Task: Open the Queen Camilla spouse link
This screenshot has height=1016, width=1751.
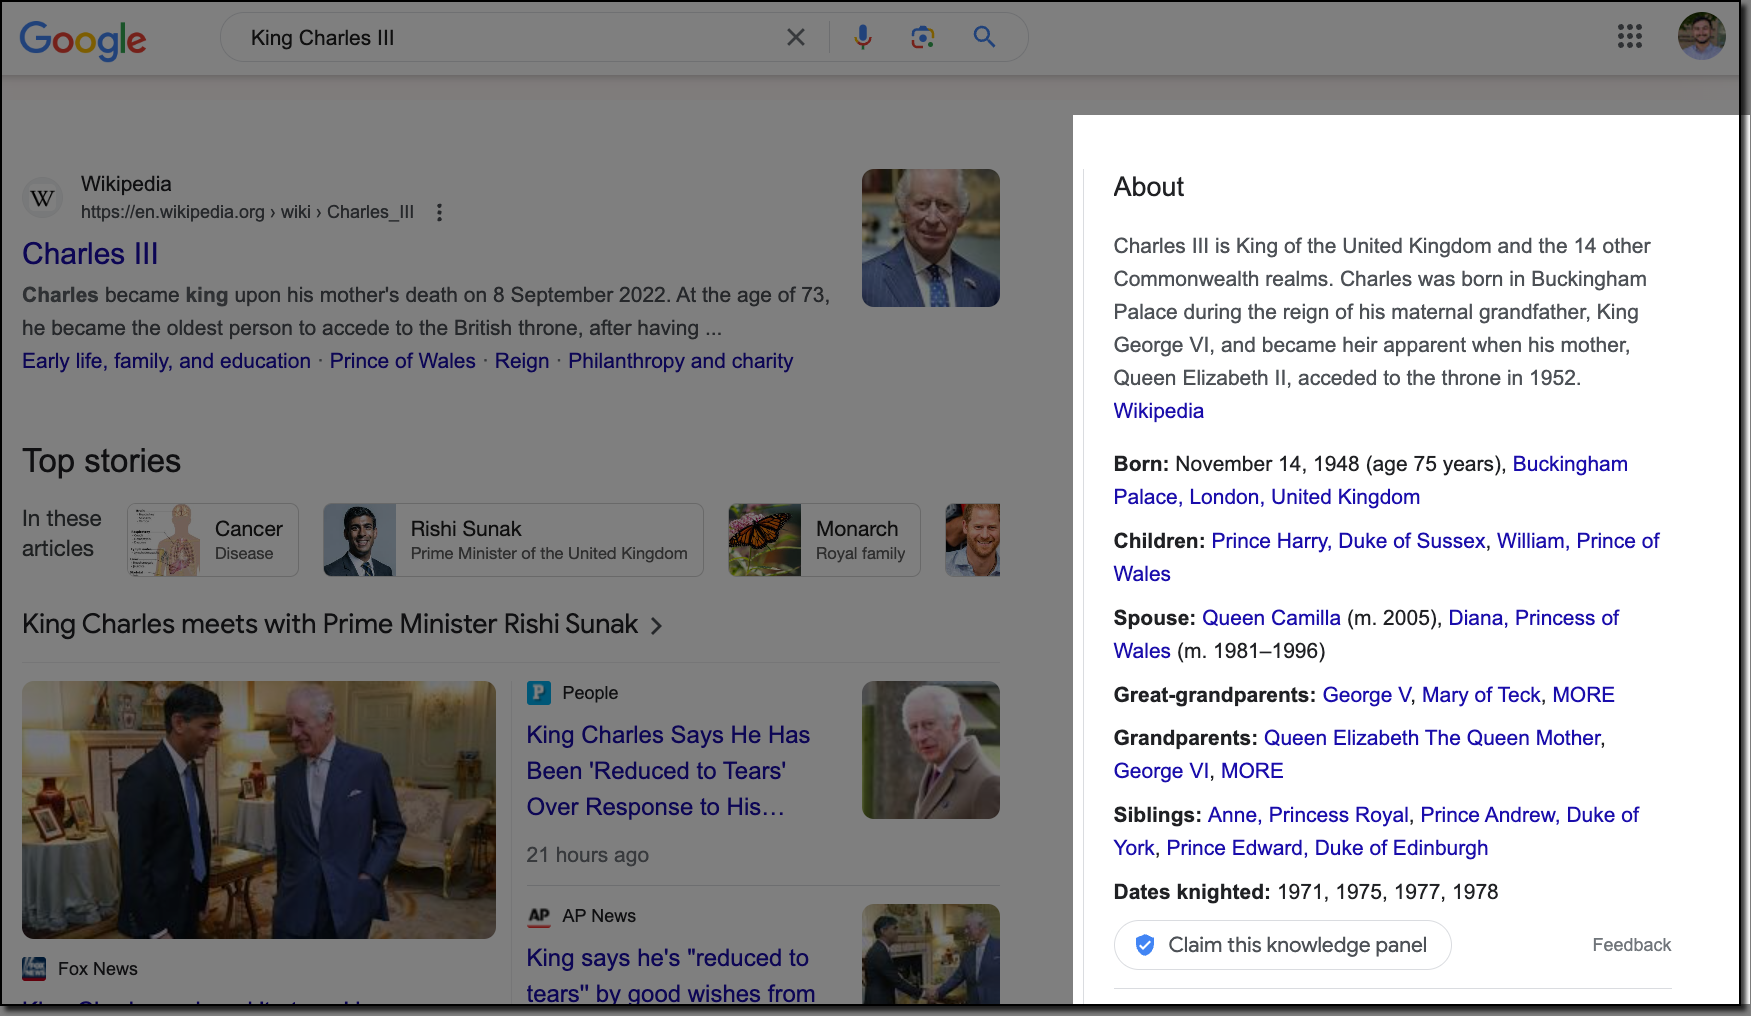Action: tap(1271, 618)
